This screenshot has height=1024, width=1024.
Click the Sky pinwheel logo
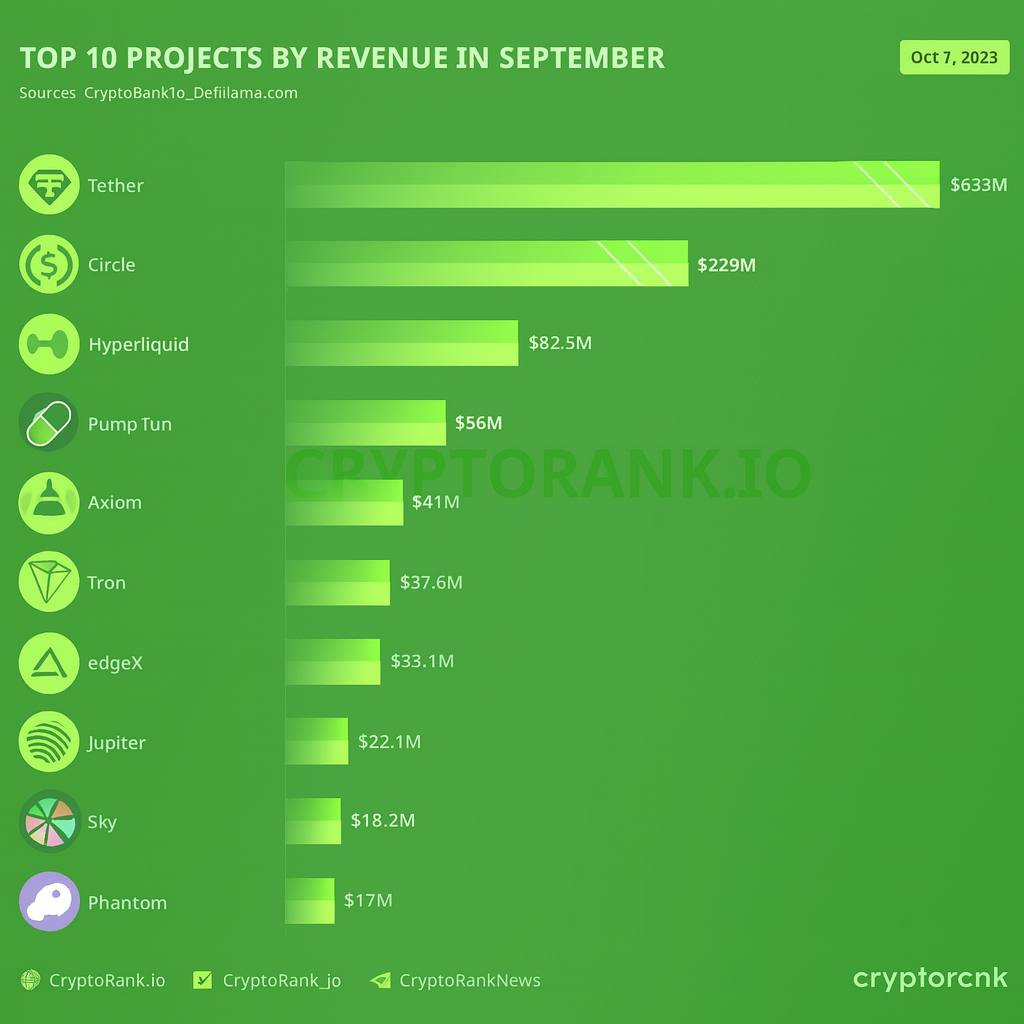48,821
